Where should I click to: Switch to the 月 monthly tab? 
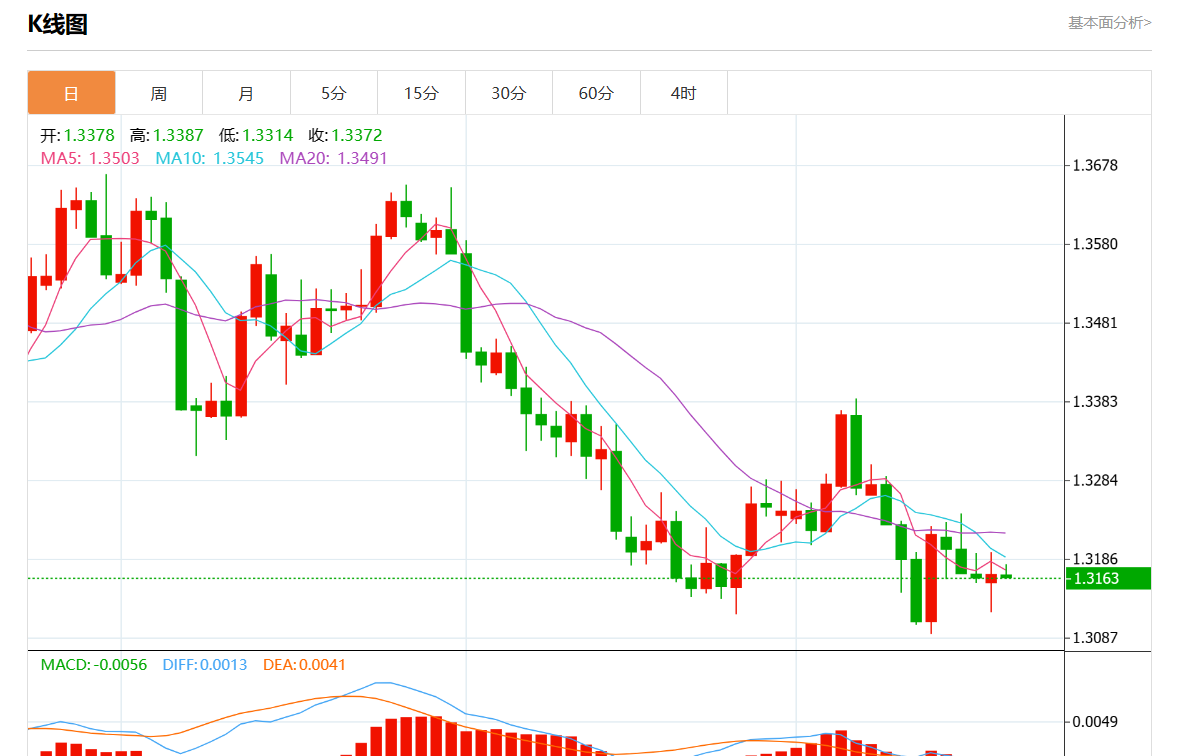(x=246, y=93)
